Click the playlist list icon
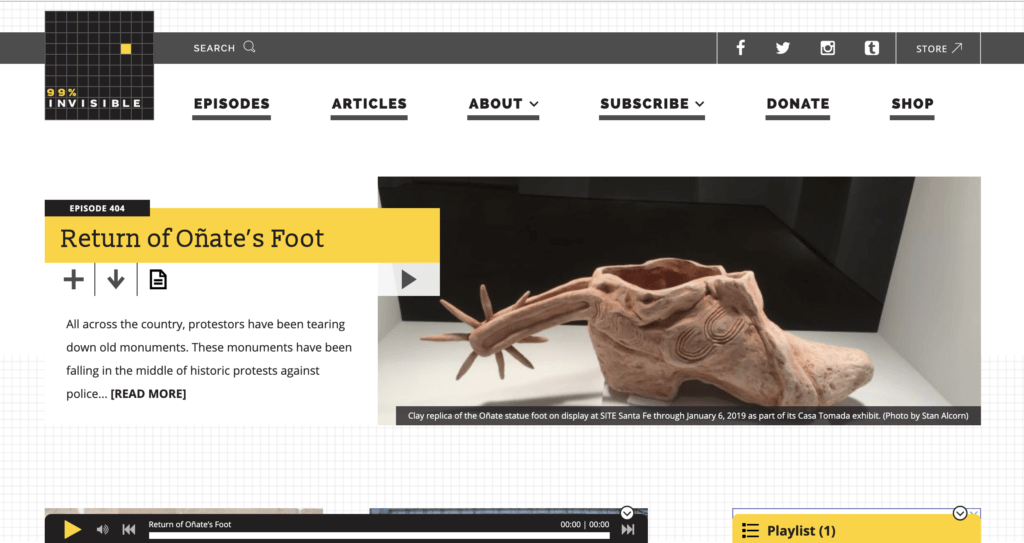The width and height of the screenshot is (1024, 543). click(750, 531)
